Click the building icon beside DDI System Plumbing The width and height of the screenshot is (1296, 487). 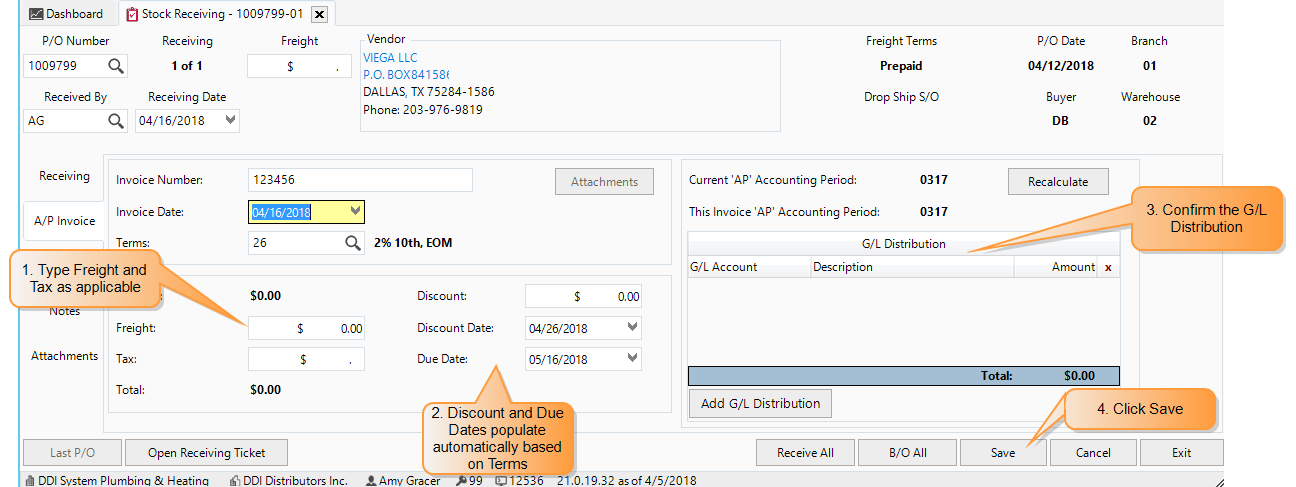click(29, 481)
